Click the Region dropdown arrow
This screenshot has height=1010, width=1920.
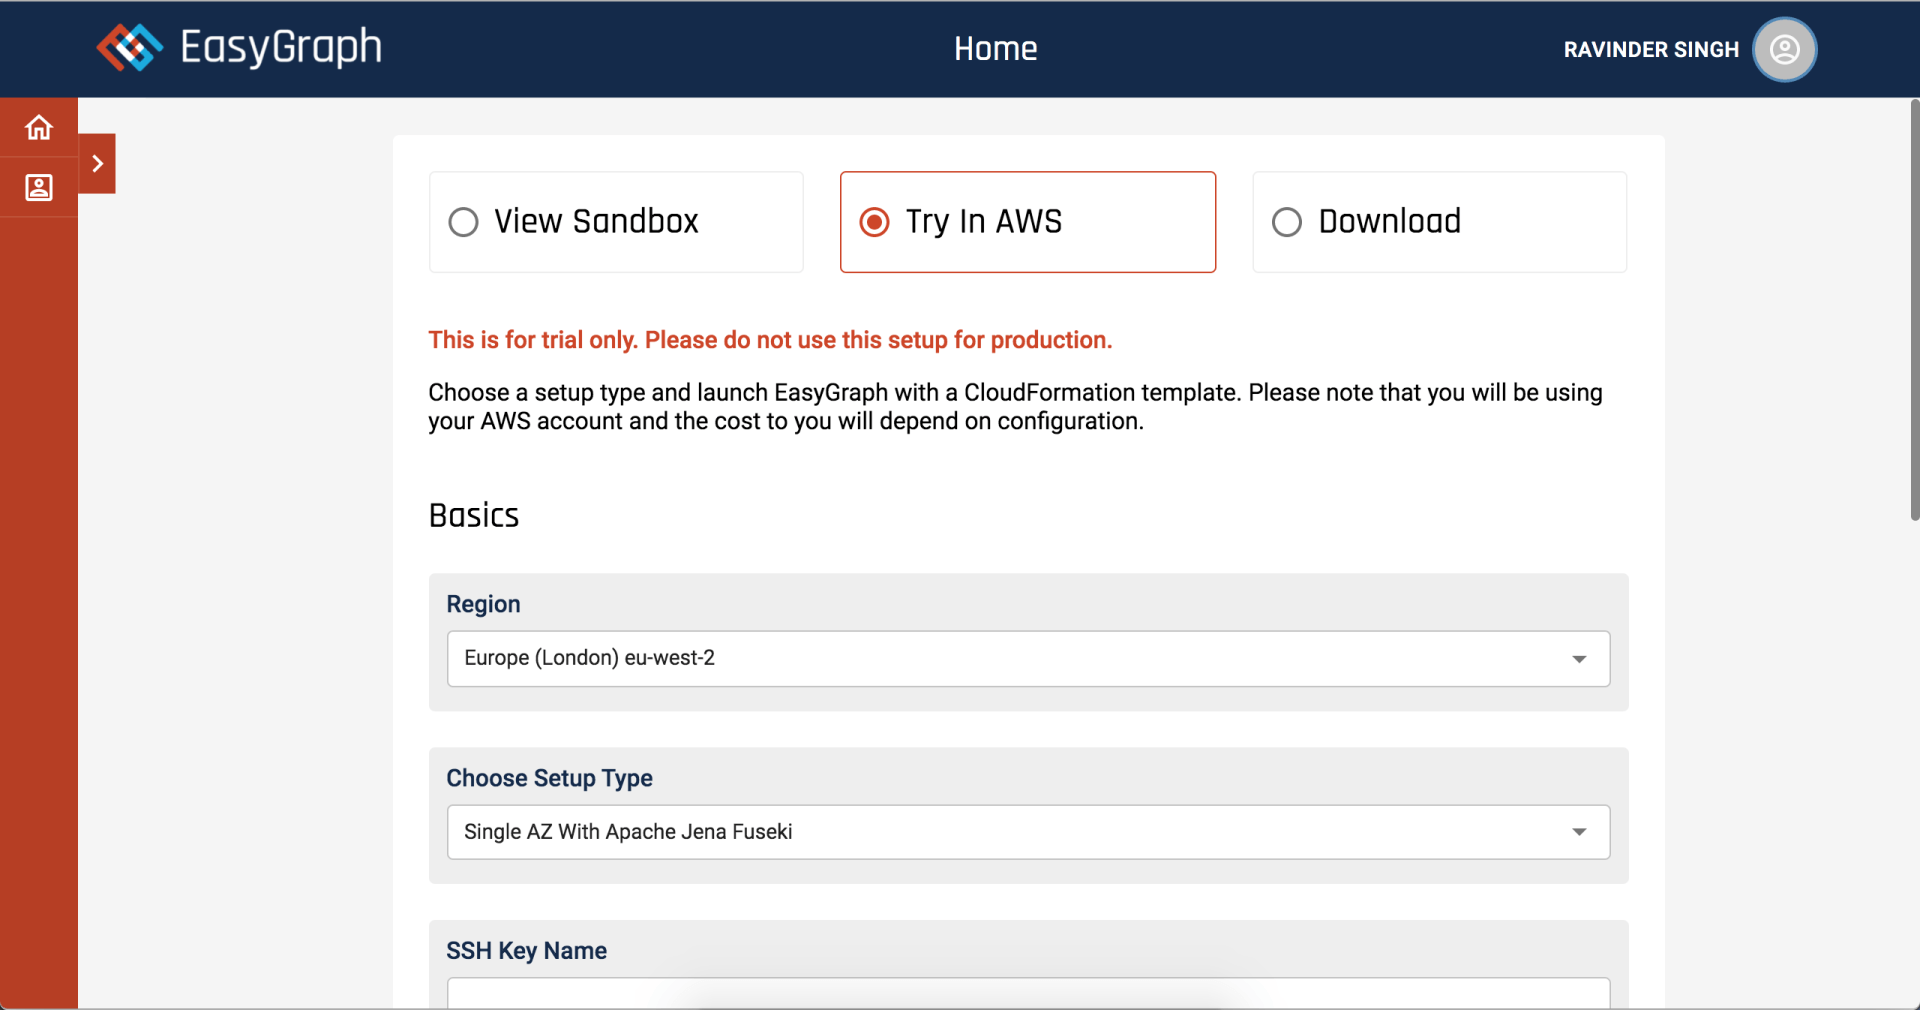point(1579,659)
